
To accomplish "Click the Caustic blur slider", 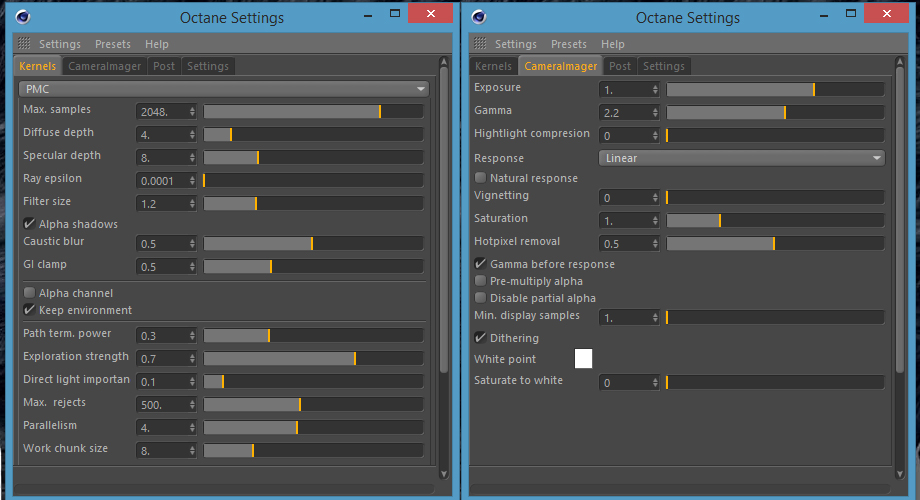I will [x=313, y=244].
